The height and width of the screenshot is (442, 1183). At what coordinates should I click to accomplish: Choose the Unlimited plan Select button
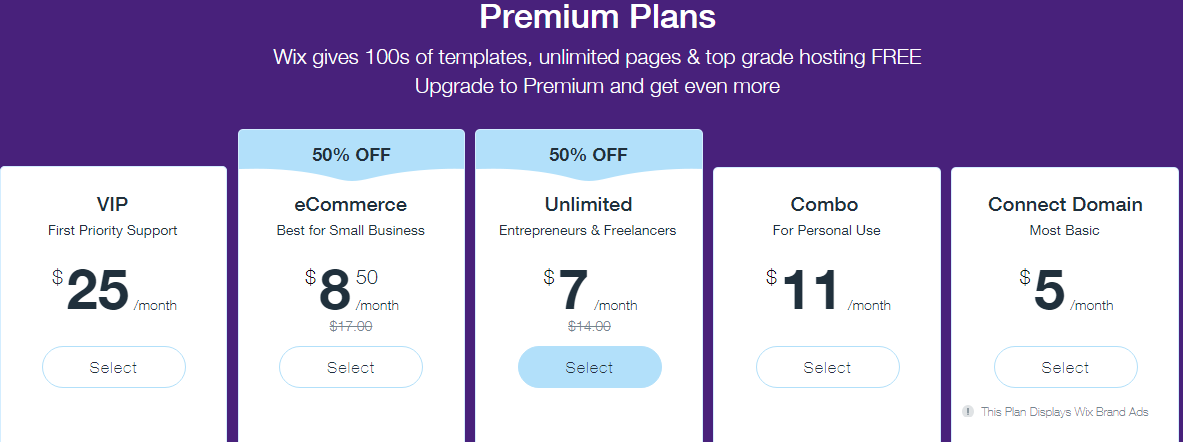tap(589, 367)
